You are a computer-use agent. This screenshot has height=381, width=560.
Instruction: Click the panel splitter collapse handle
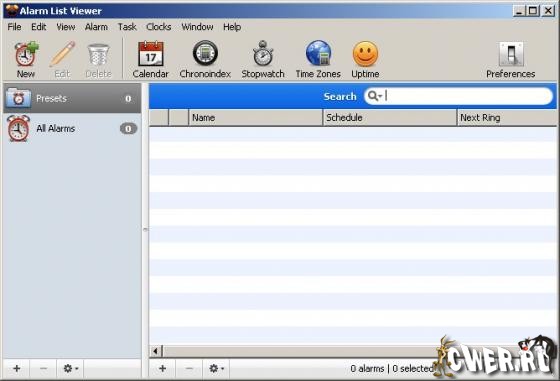(x=145, y=229)
